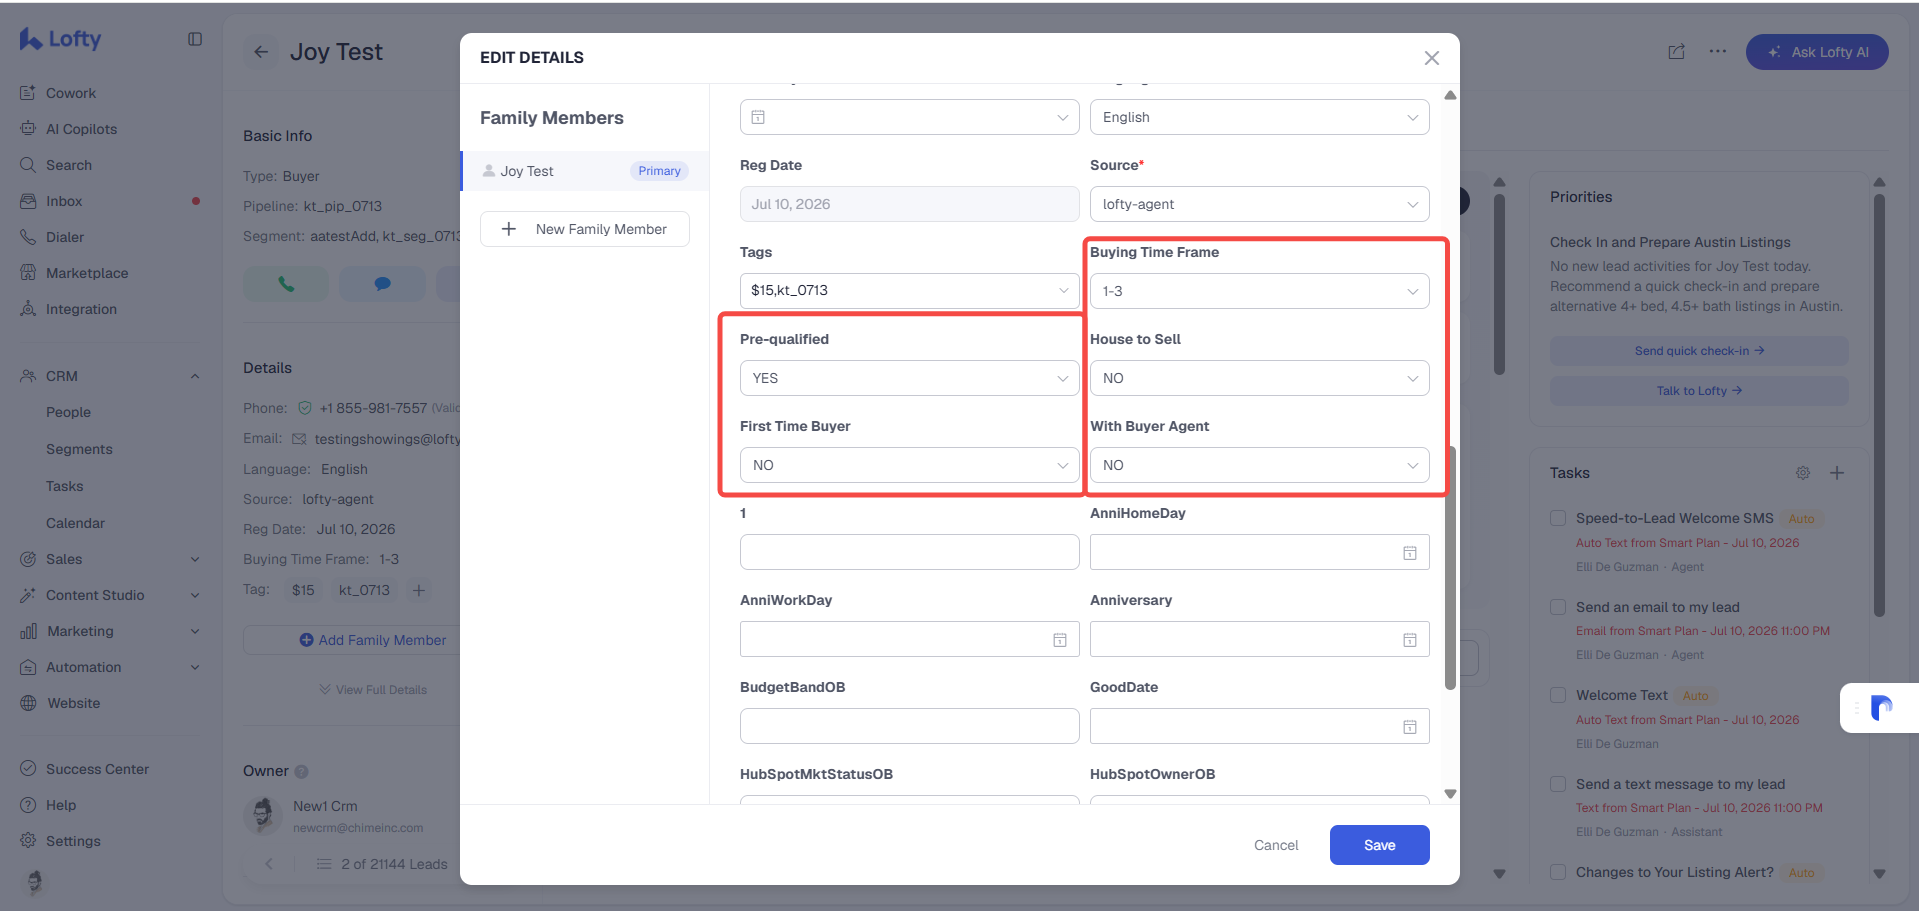Select Segments under CRM
Viewport: 1919px width, 911px height.
(79, 449)
